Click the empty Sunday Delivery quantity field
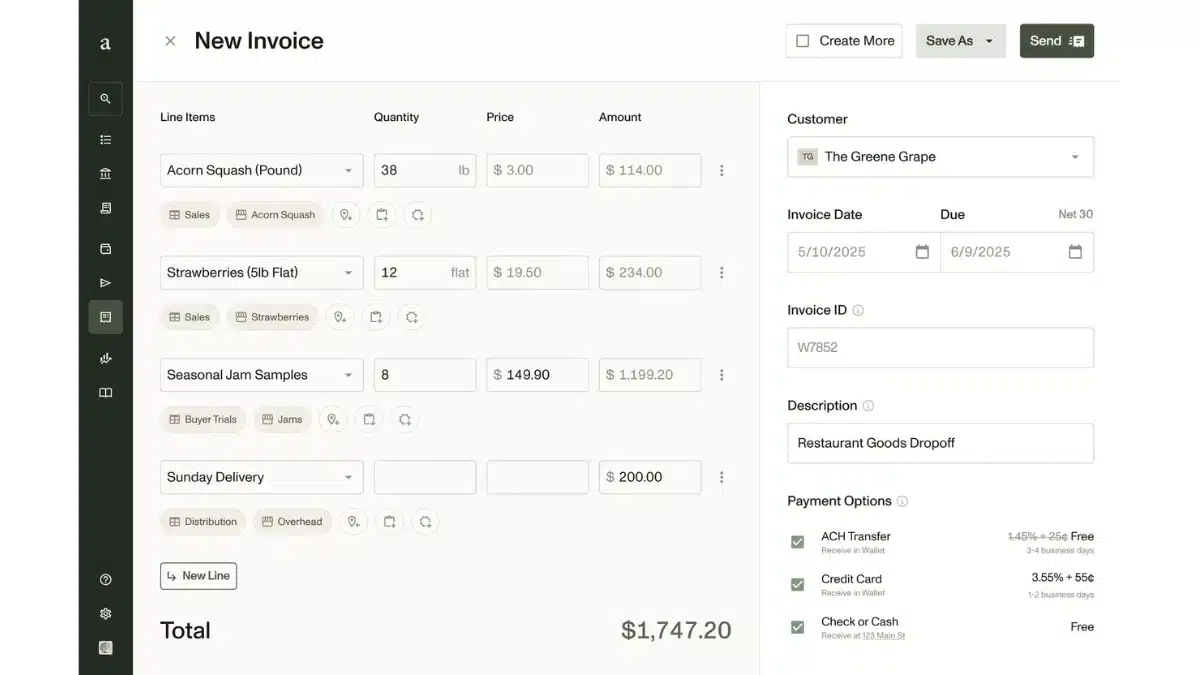Viewport: 1200px width, 675px height. point(425,477)
